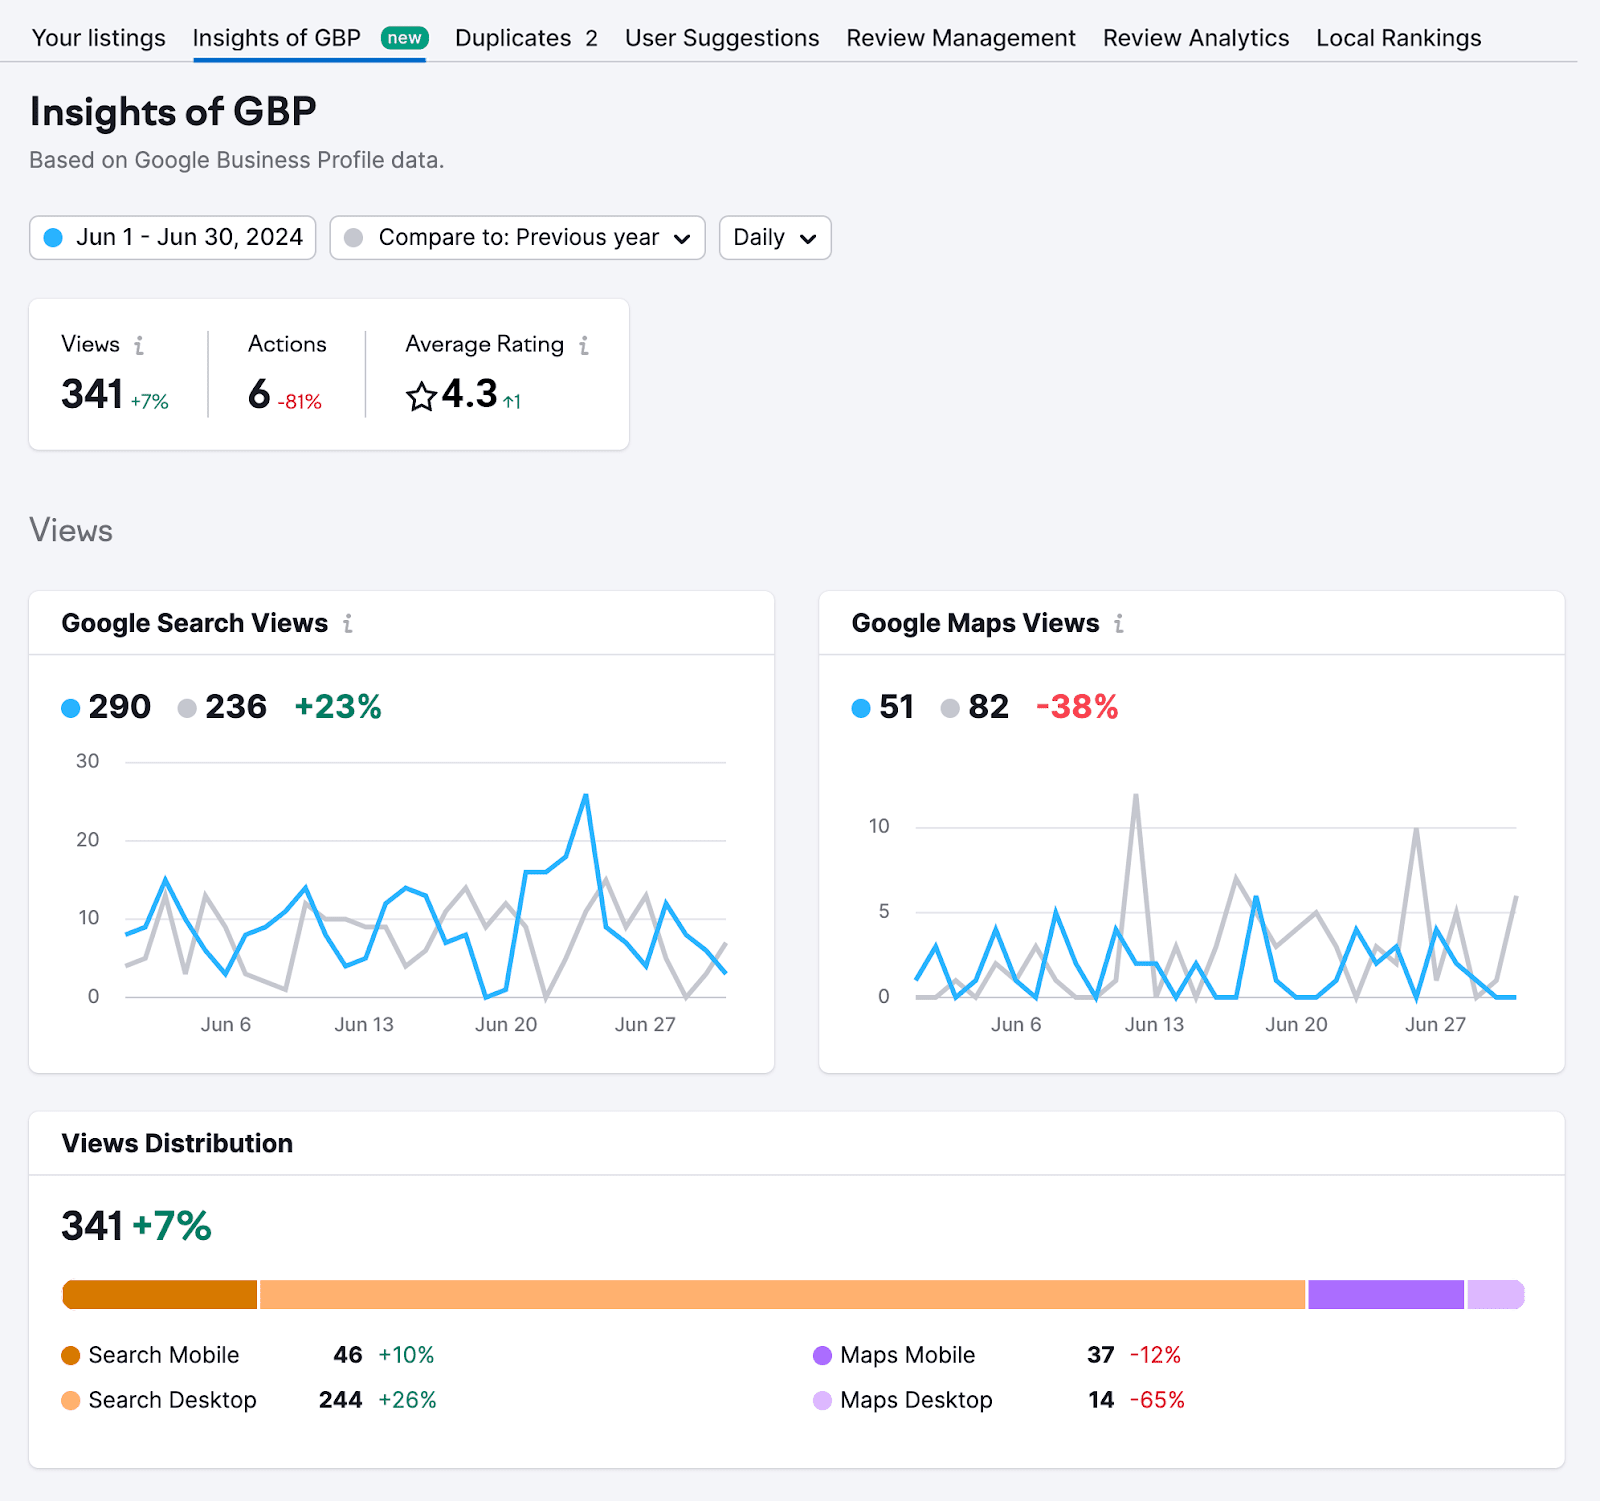1600x1501 pixels.
Task: Open the Jun 1 - Jun 30 date picker
Action: pos(173,238)
